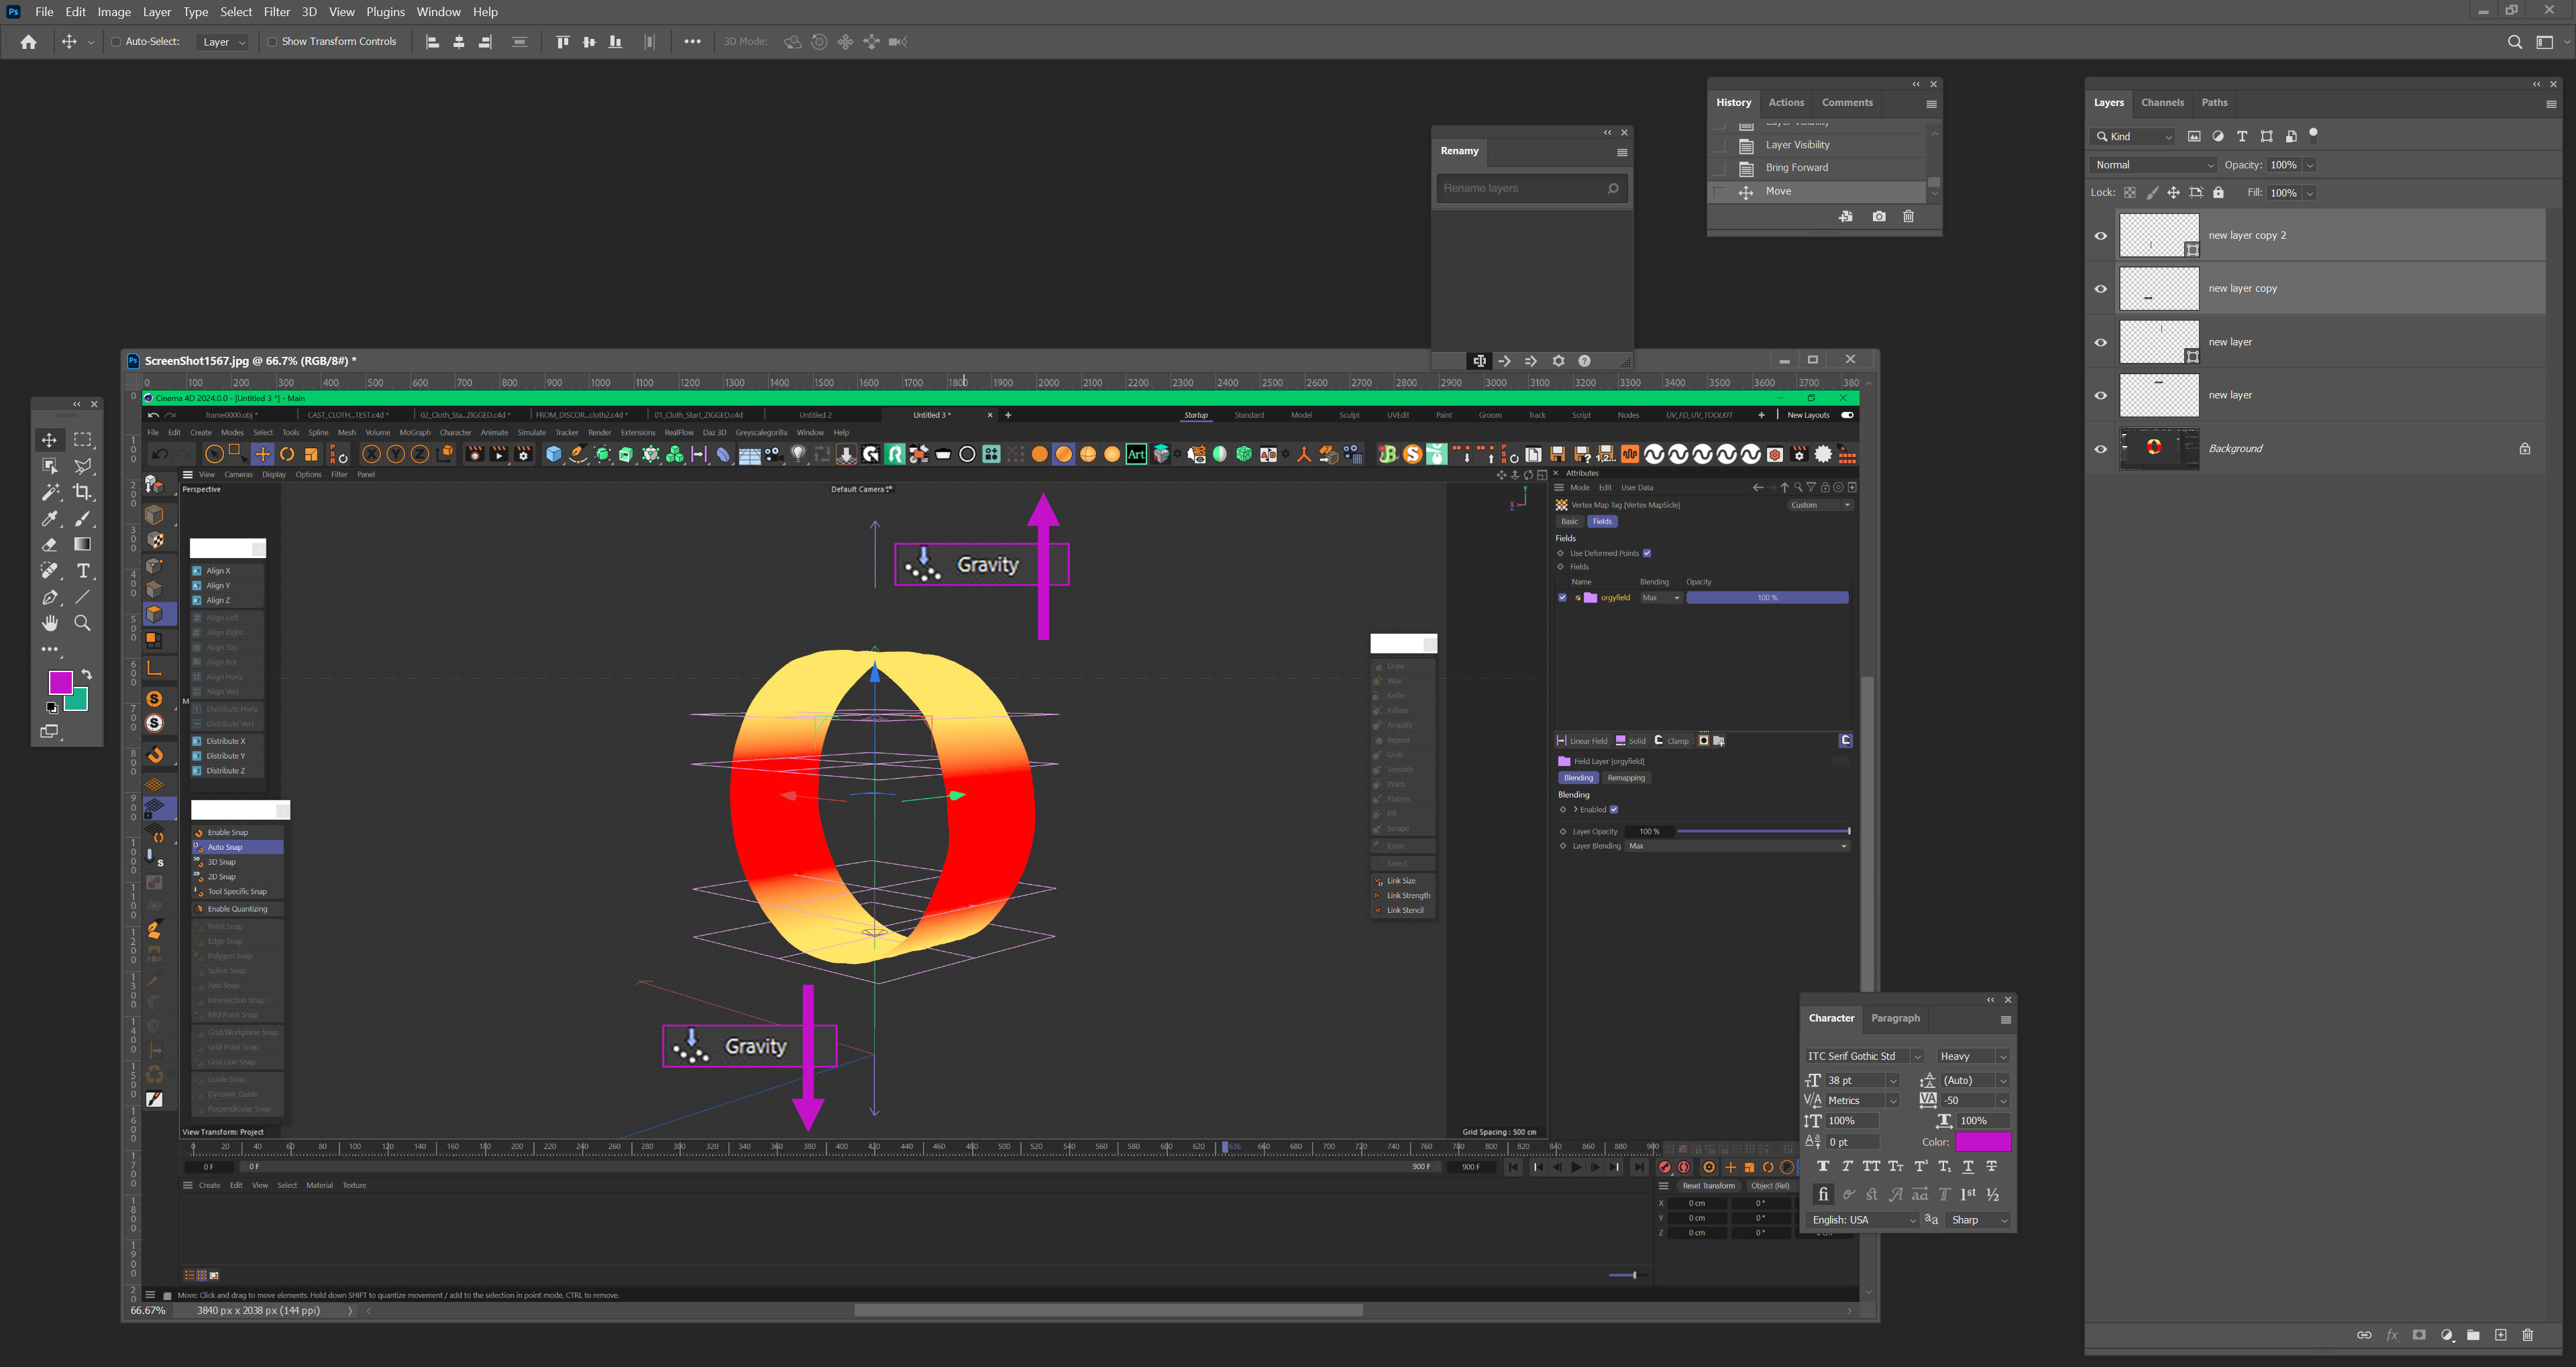Screen dimensions: 2576x1367
Task: Create a new group with the folder icon
Action: point(2473,1335)
